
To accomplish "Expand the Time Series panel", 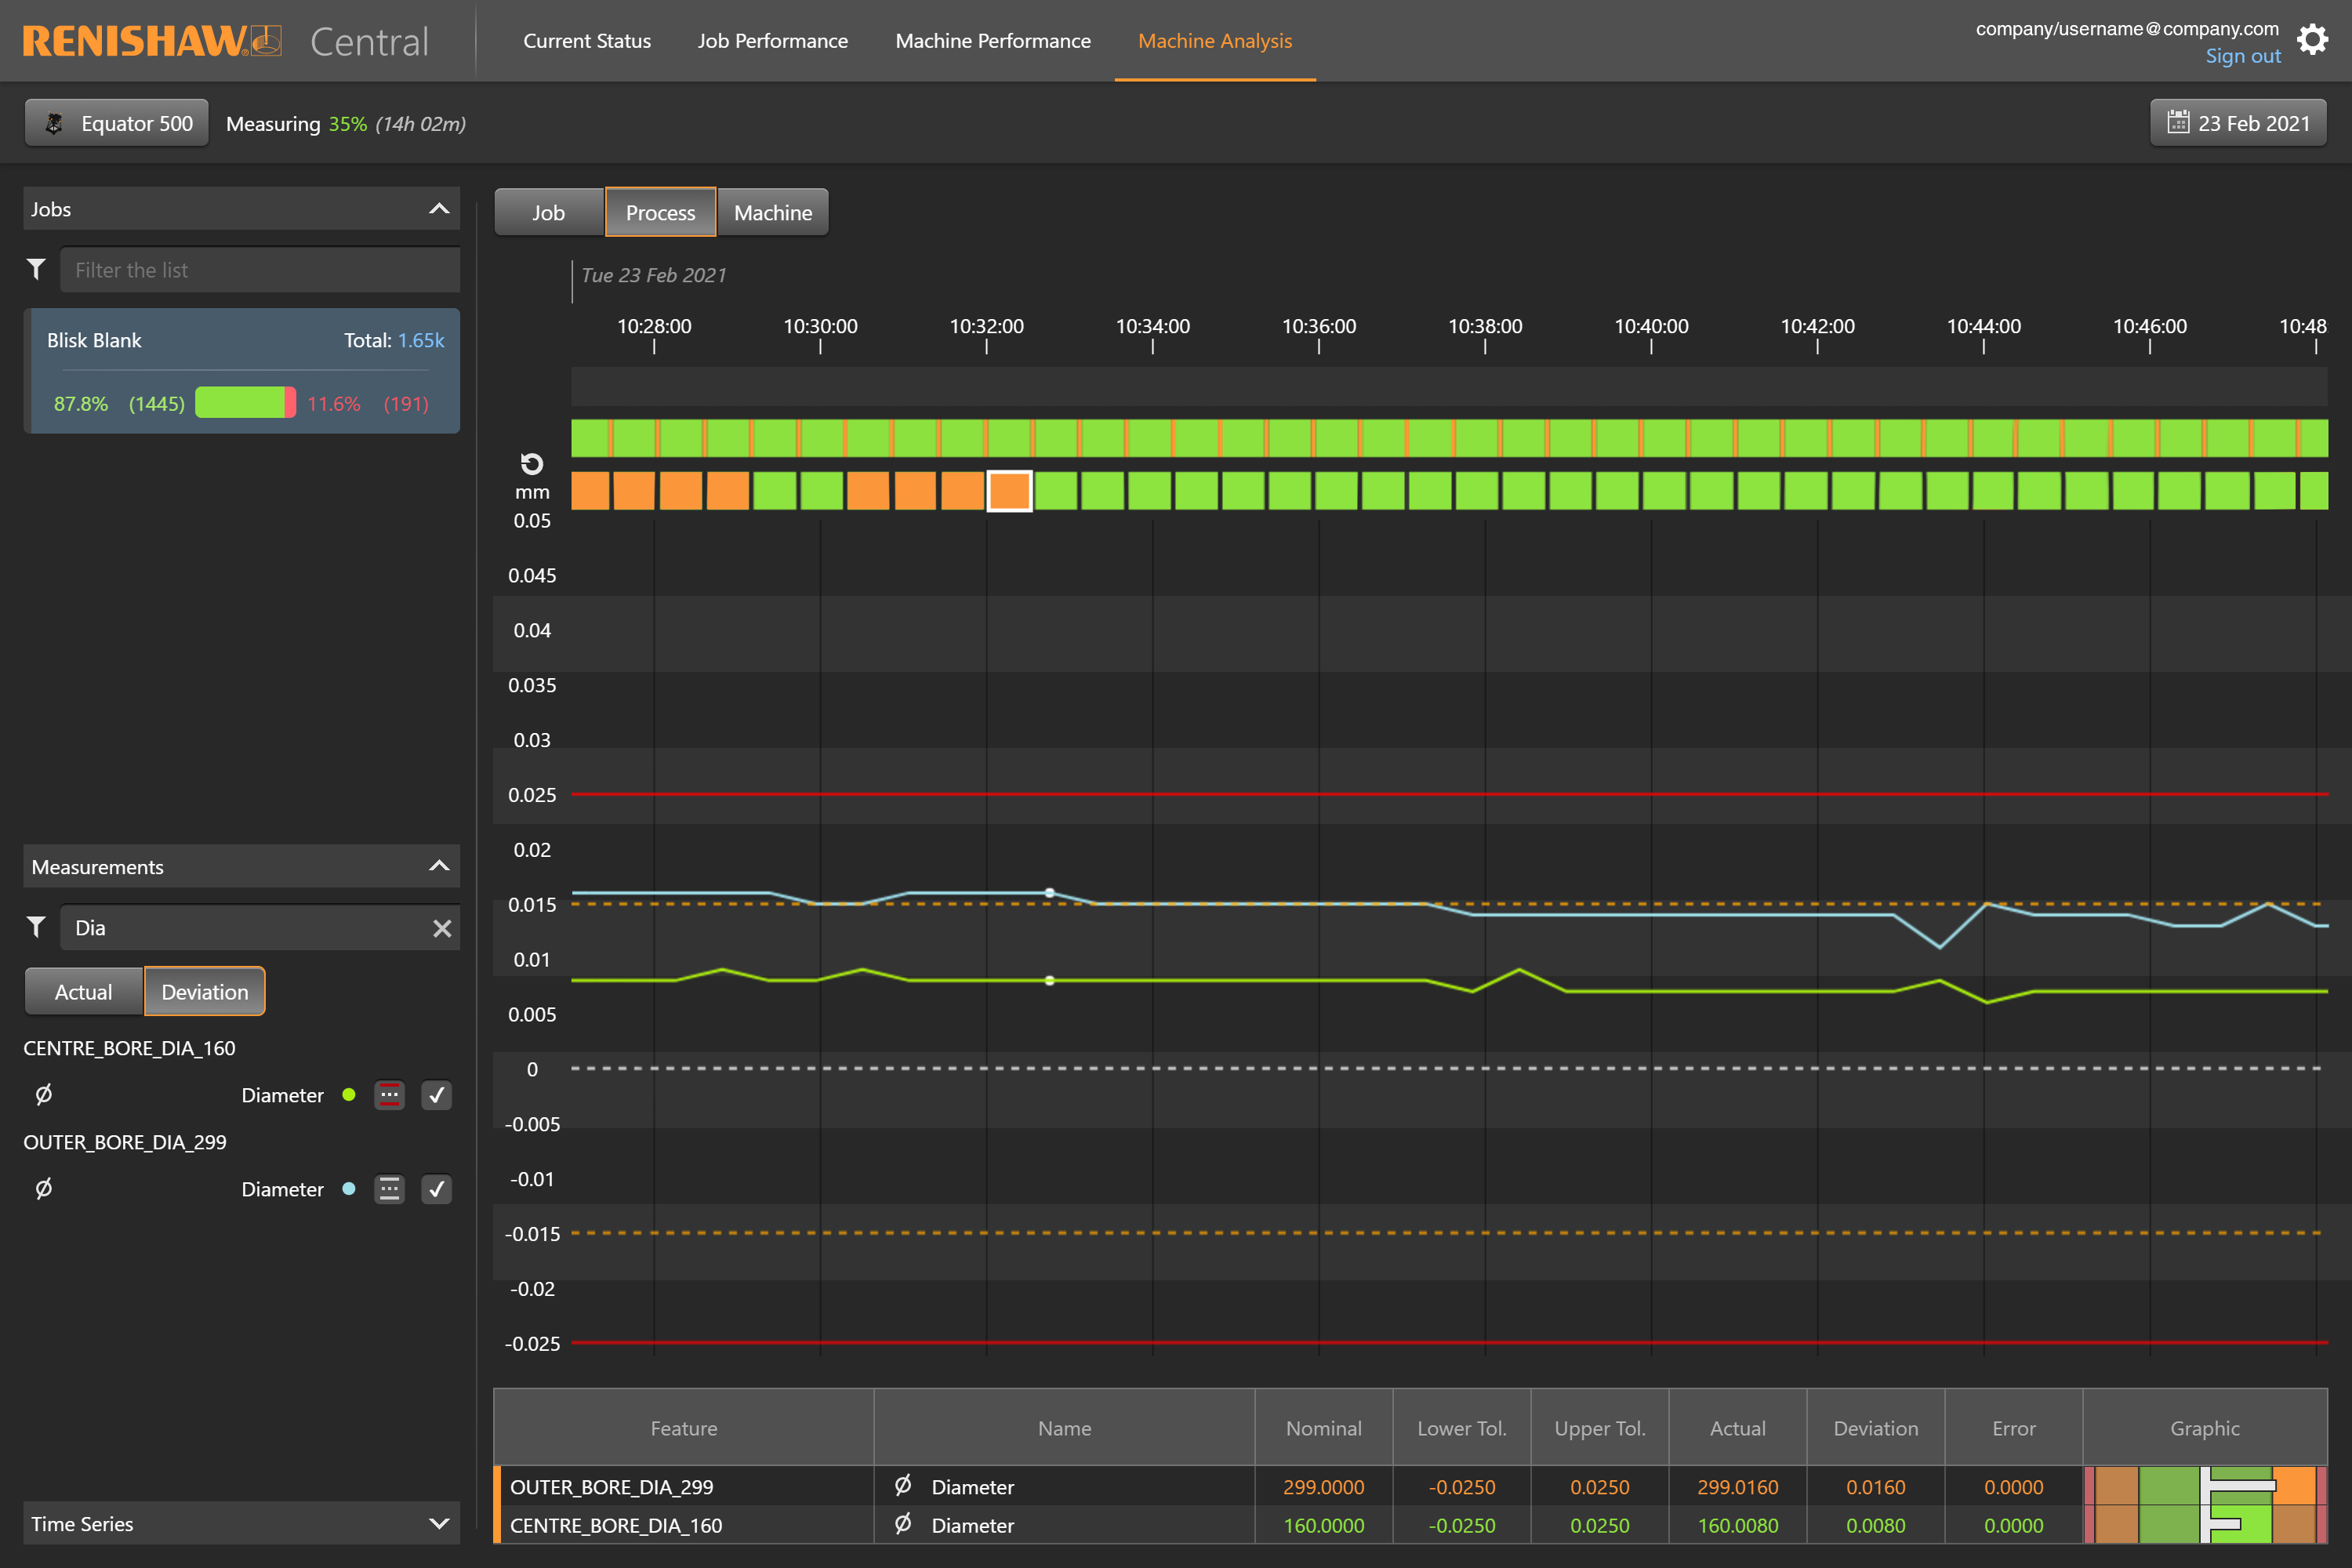I will pos(439,1524).
